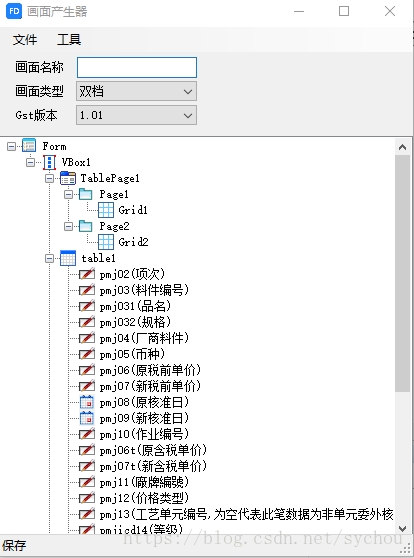
Task: Open the 文件 menu
Action: (x=25, y=40)
